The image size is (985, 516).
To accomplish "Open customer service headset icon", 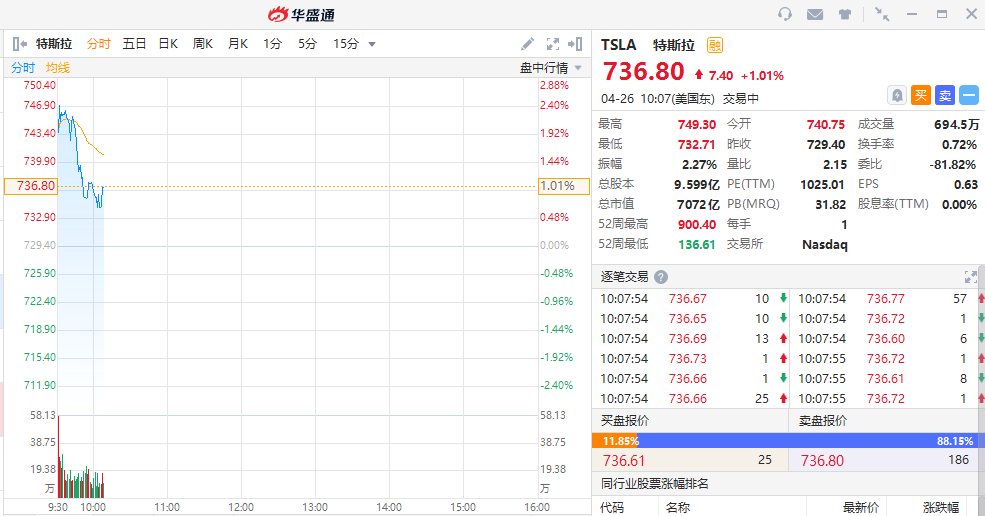I will coord(785,14).
